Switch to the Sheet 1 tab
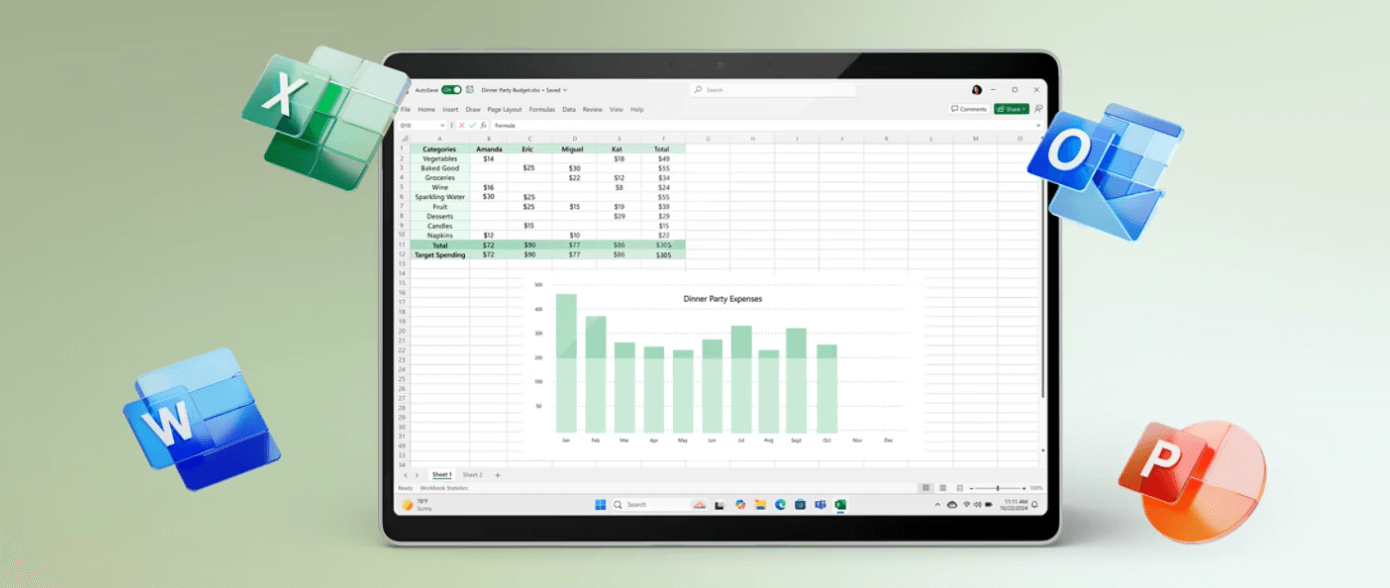The height and width of the screenshot is (588, 1390). tap(441, 475)
